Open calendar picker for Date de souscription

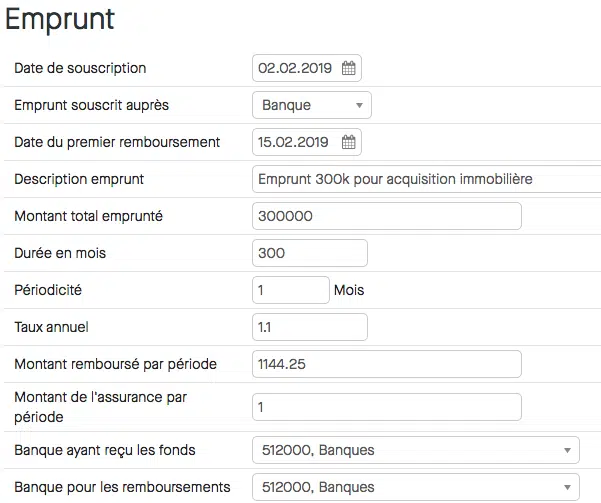coord(348,68)
